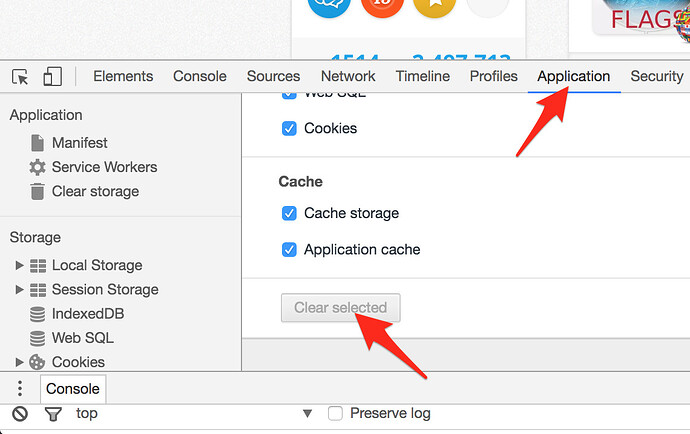The width and height of the screenshot is (690, 434).
Task: Expand the Session Storage tree item
Action: coord(19,290)
